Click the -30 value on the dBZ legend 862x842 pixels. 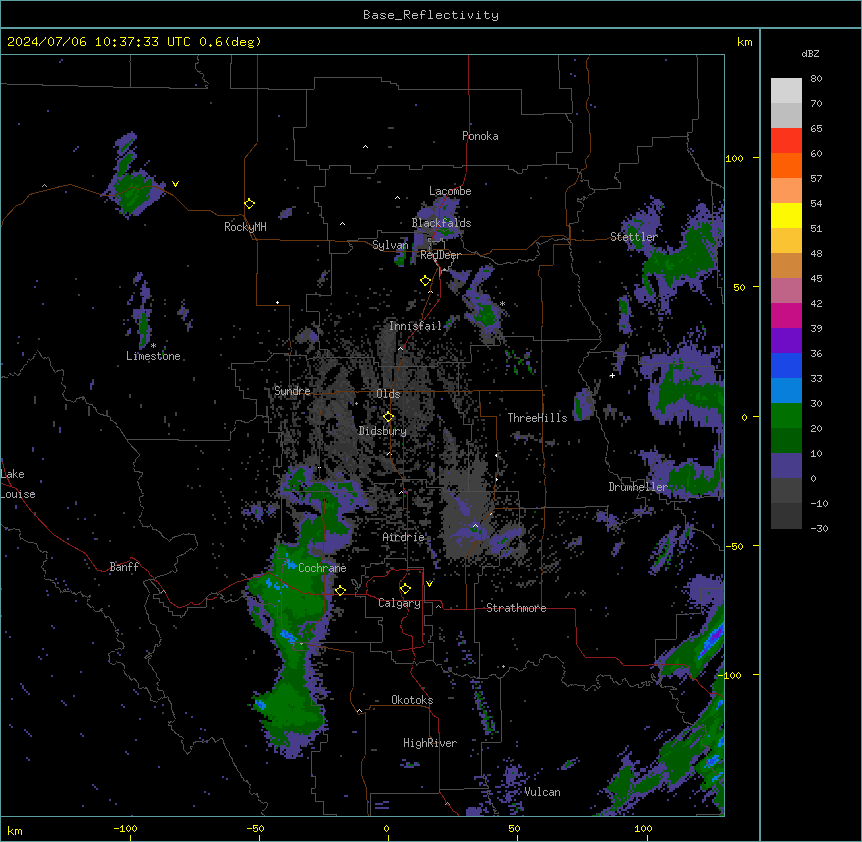[x=819, y=528]
